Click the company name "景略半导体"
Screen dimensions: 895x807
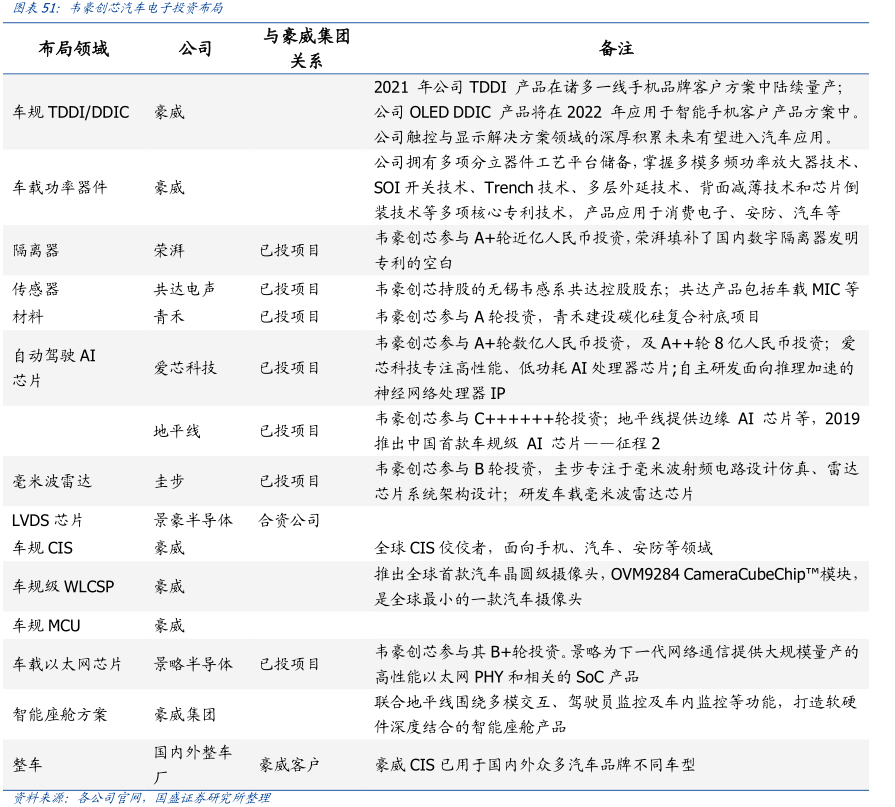click(193, 664)
